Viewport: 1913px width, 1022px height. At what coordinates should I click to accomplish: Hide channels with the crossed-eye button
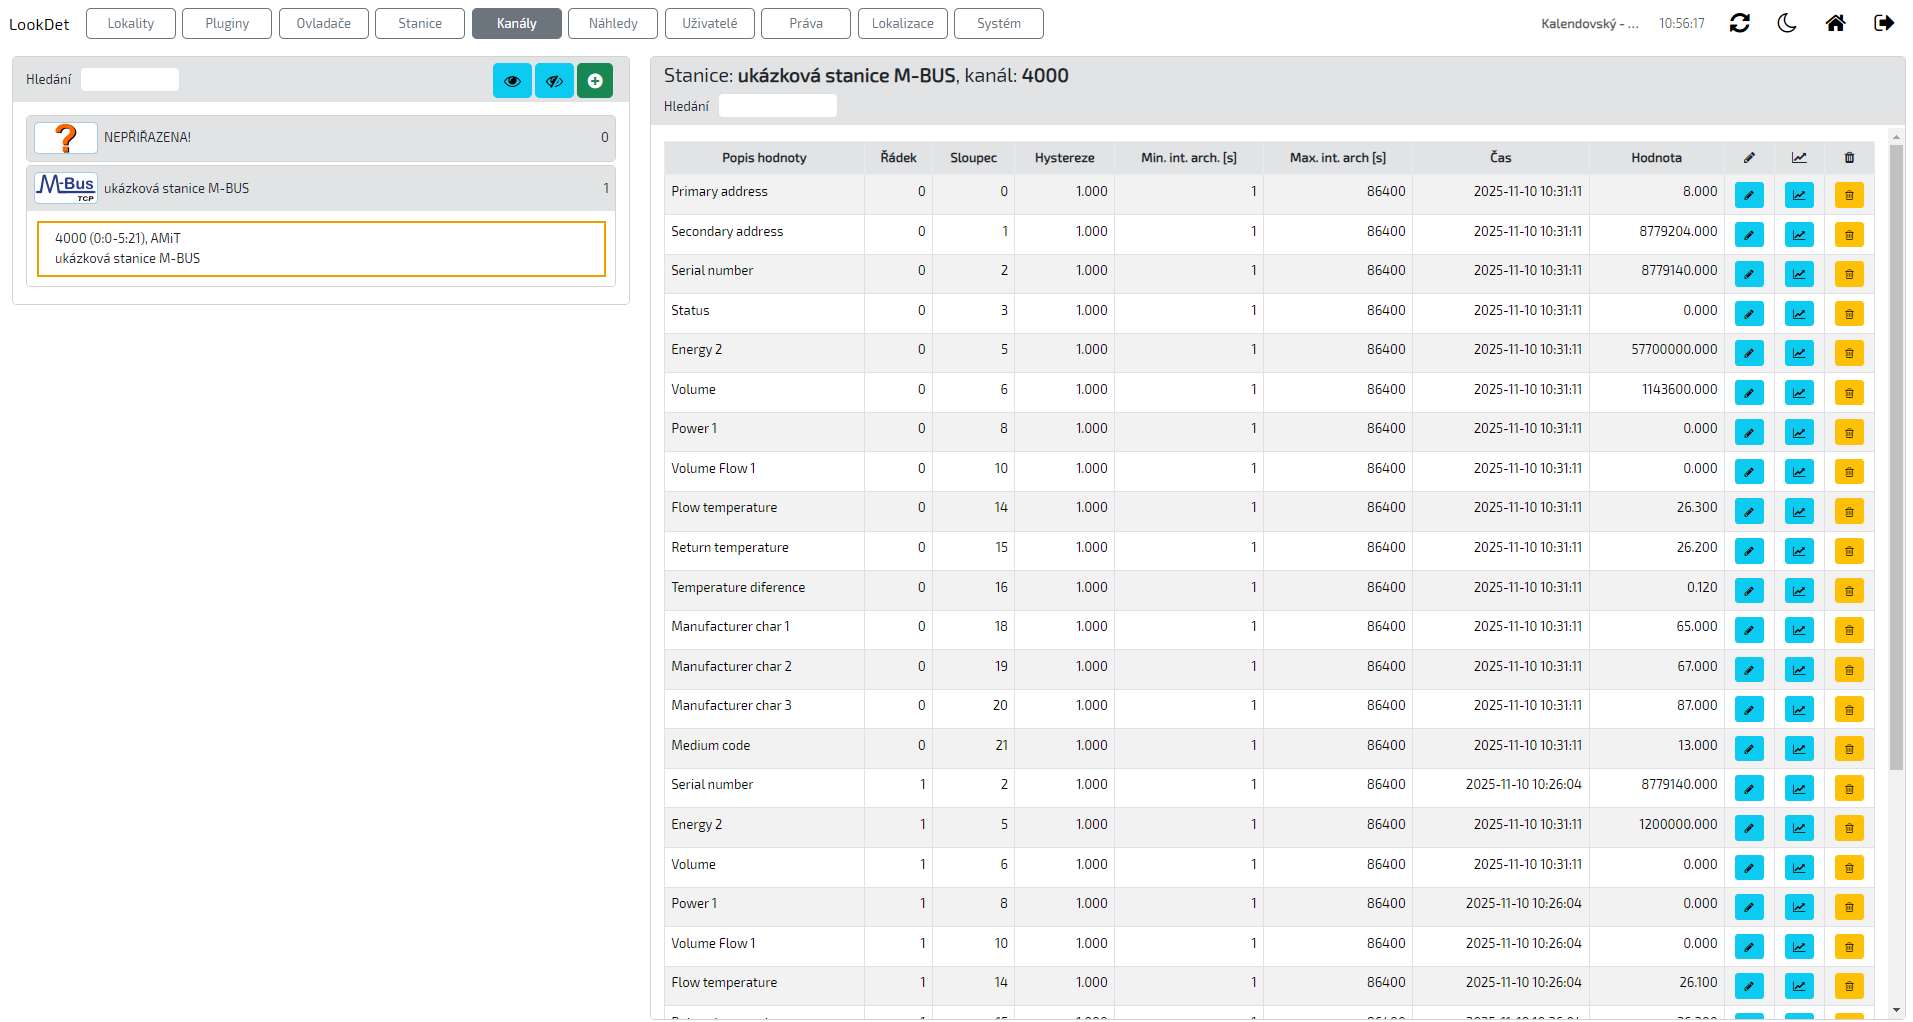(x=554, y=81)
